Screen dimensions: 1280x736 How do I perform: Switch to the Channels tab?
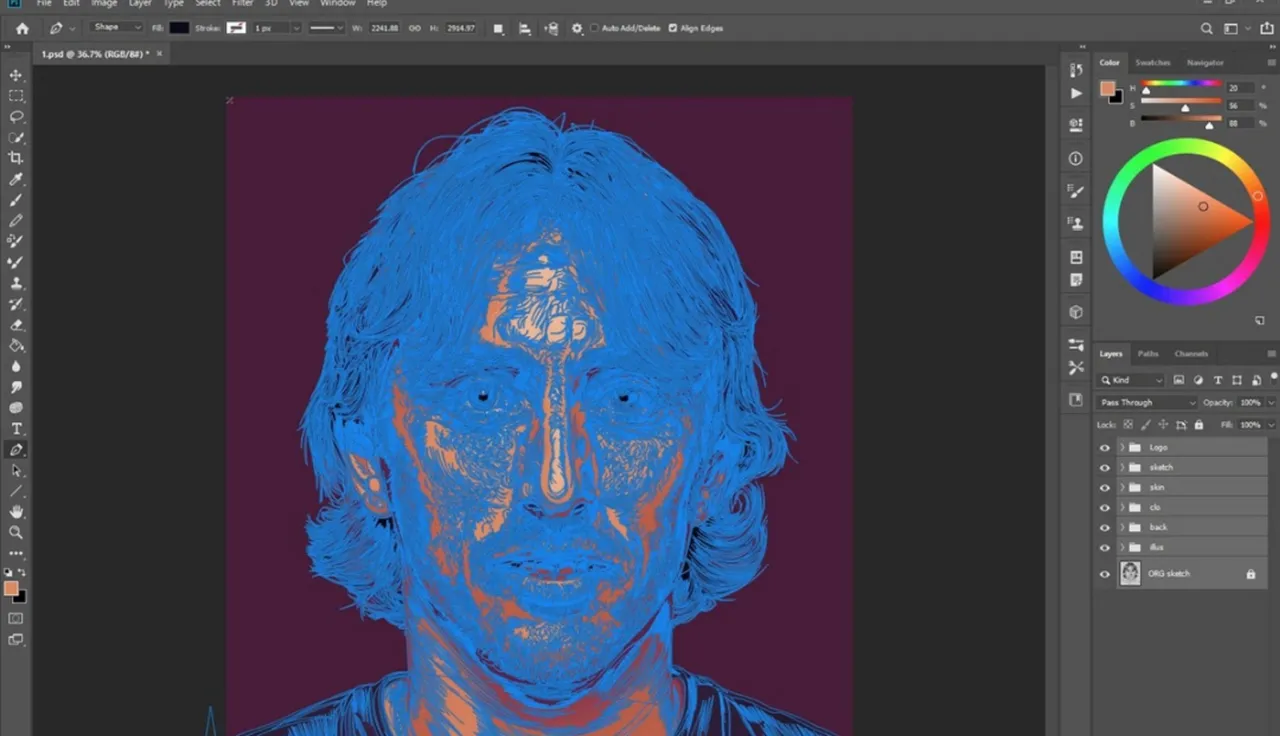point(1191,354)
